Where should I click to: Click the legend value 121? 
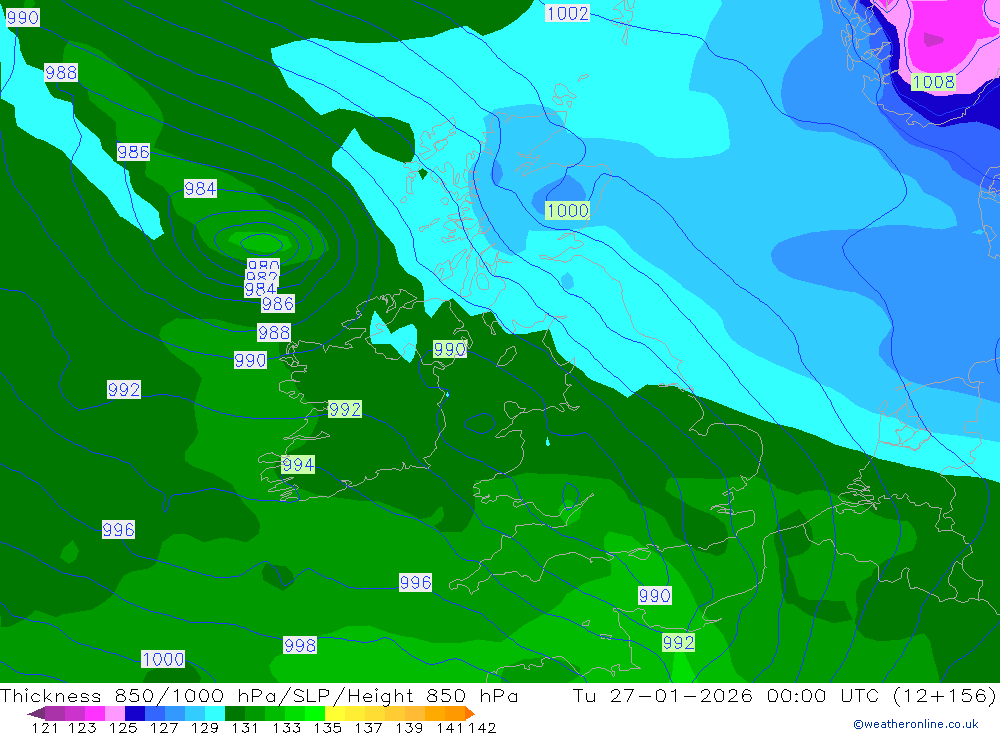[45, 727]
